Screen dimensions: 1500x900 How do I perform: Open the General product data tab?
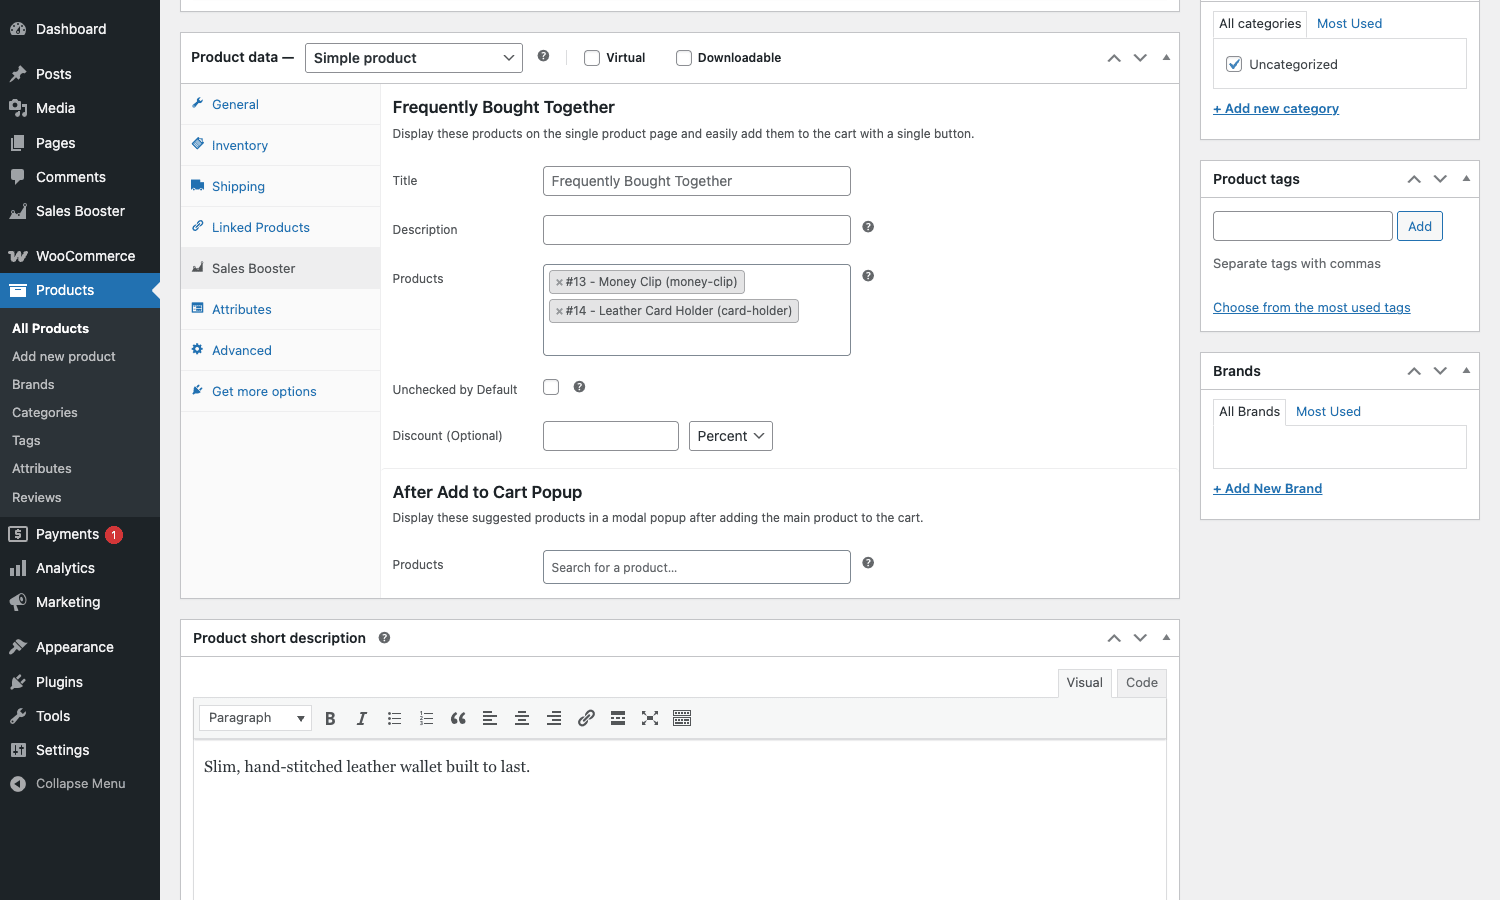[280, 104]
